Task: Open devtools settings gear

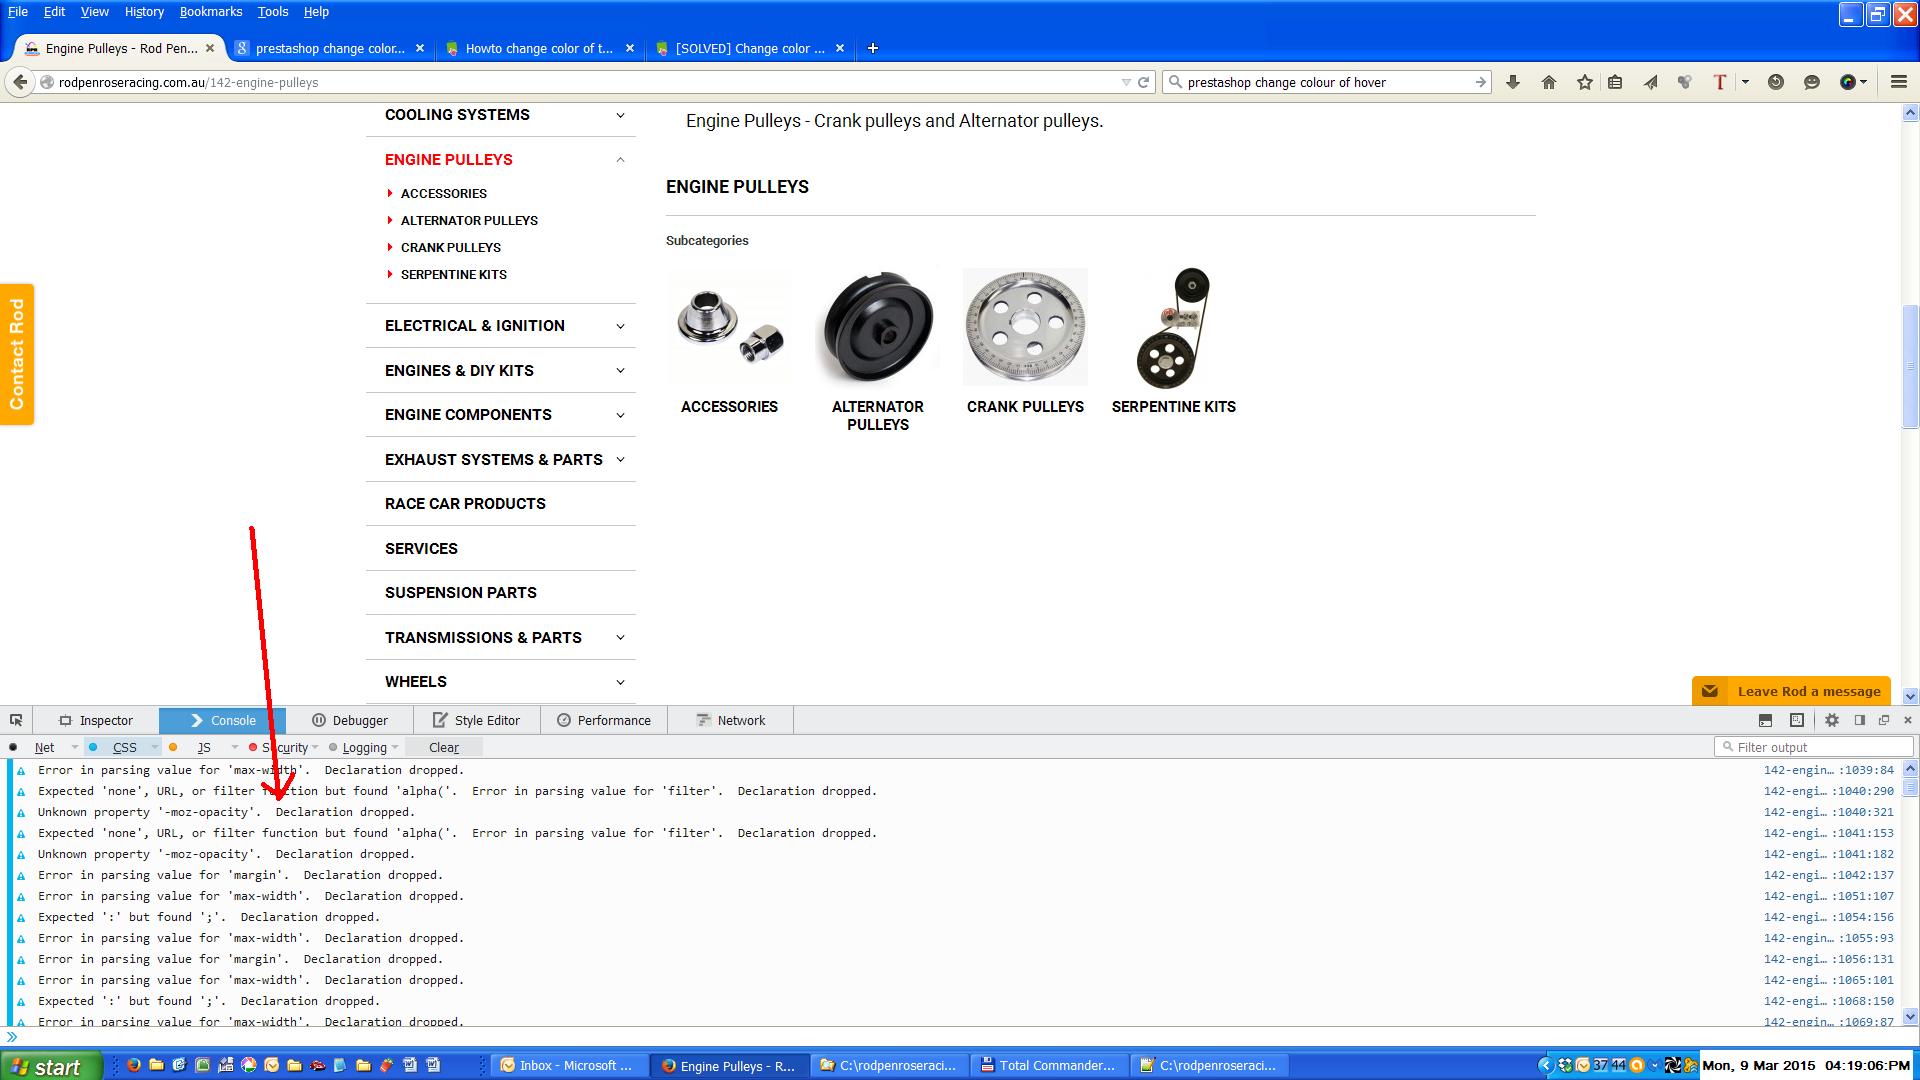Action: (1832, 720)
